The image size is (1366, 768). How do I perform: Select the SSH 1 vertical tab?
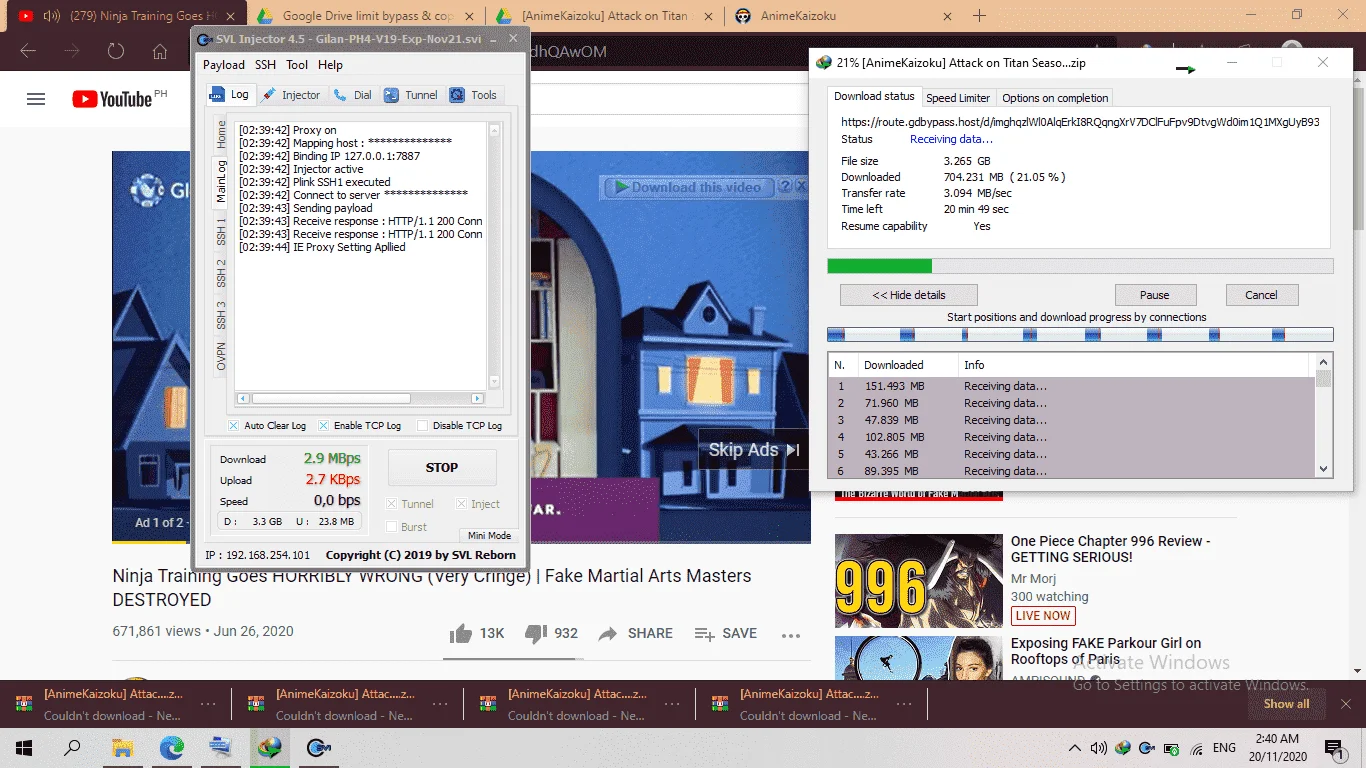(222, 232)
